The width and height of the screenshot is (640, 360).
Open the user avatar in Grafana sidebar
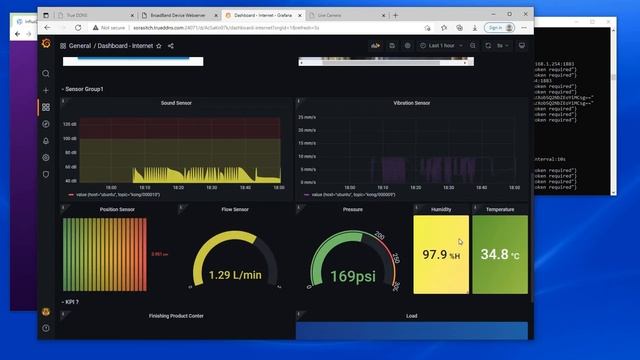[46, 312]
